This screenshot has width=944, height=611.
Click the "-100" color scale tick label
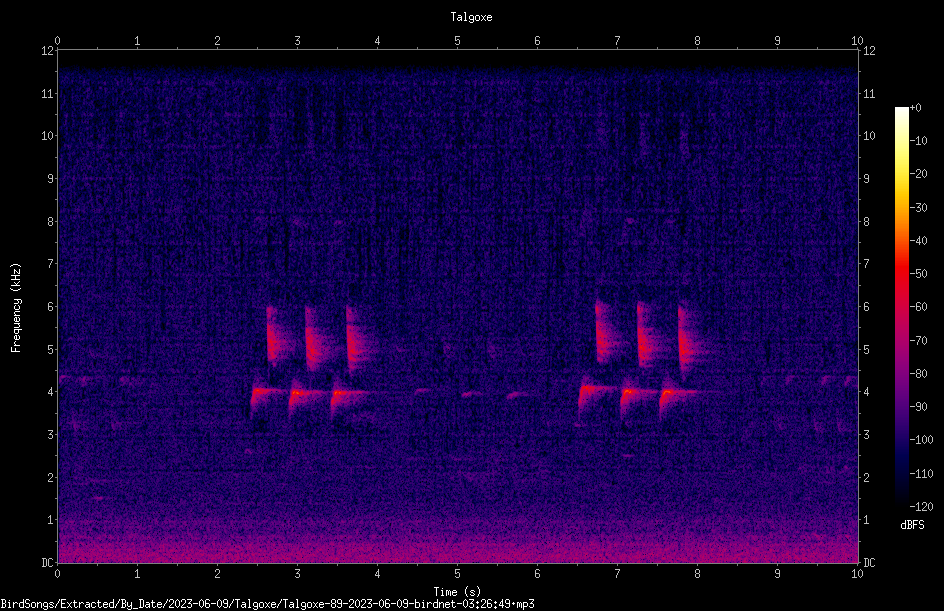tap(921, 440)
